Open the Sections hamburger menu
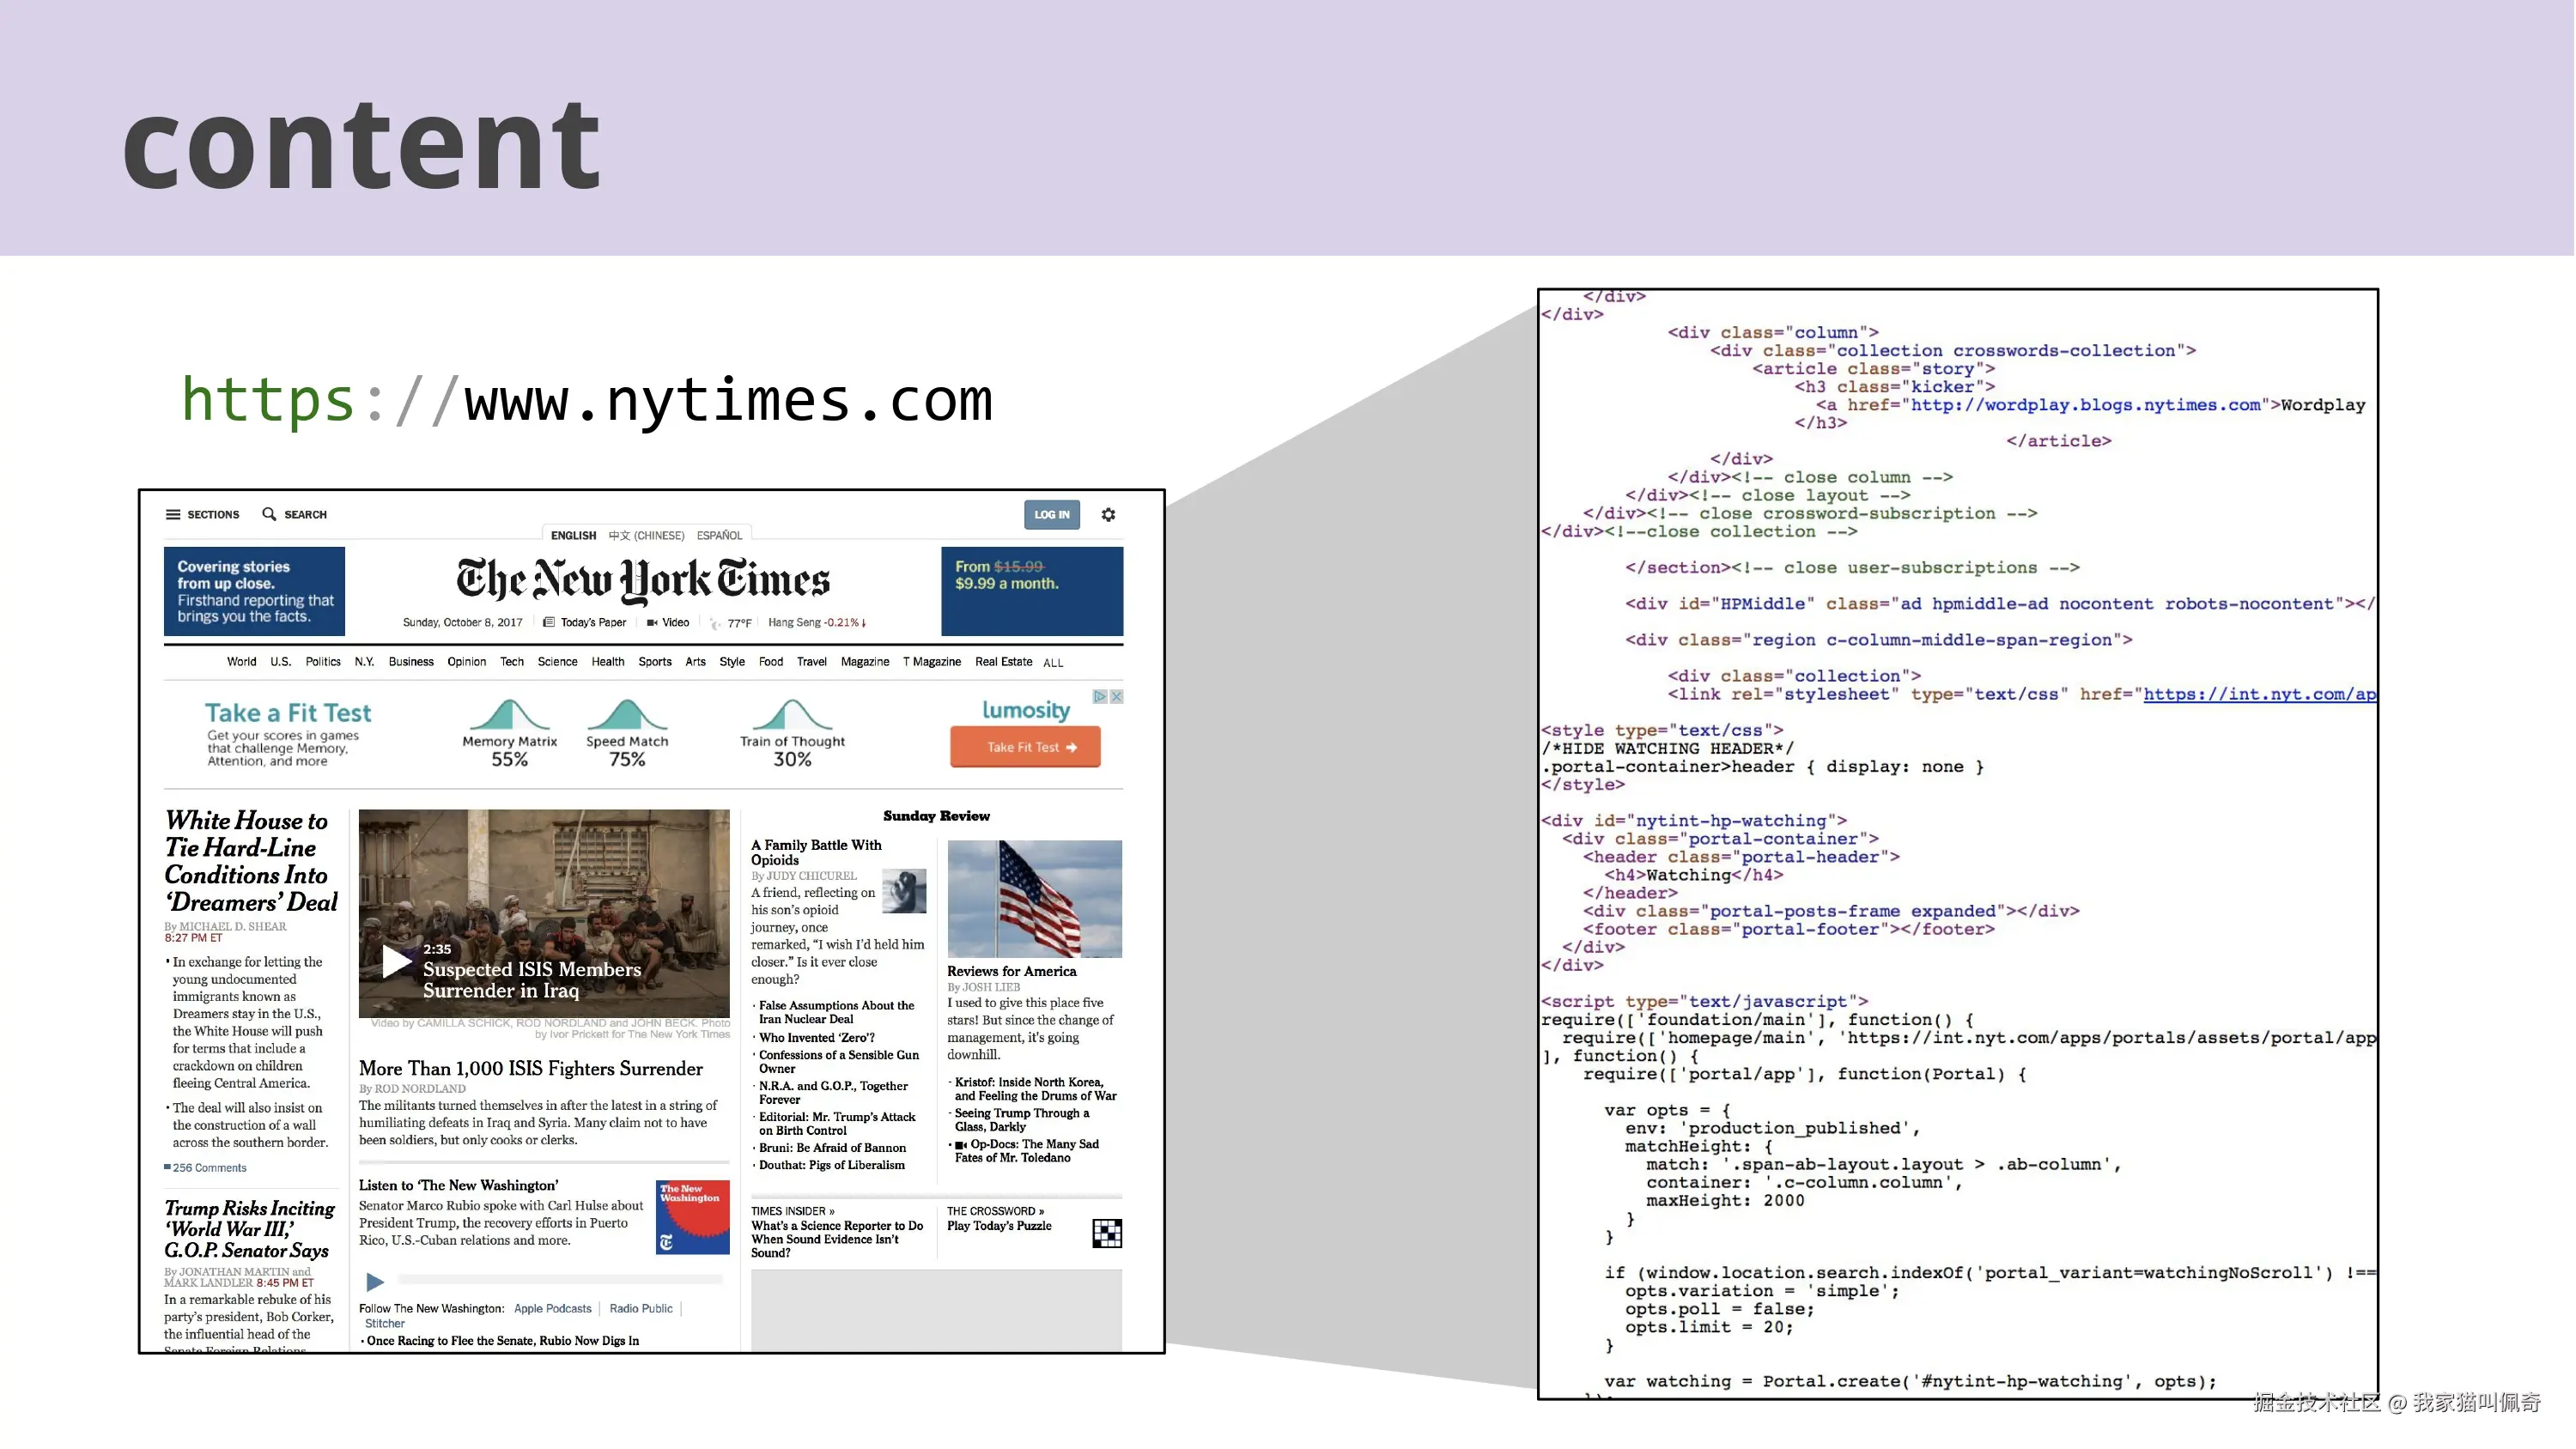The height and width of the screenshot is (1449, 2576). pos(174,515)
